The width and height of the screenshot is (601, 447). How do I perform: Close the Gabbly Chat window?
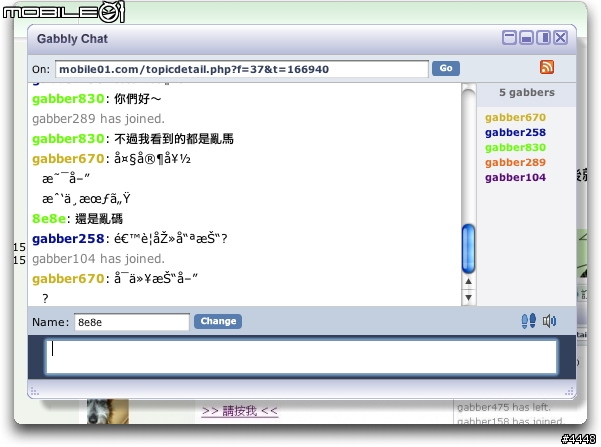pos(561,38)
